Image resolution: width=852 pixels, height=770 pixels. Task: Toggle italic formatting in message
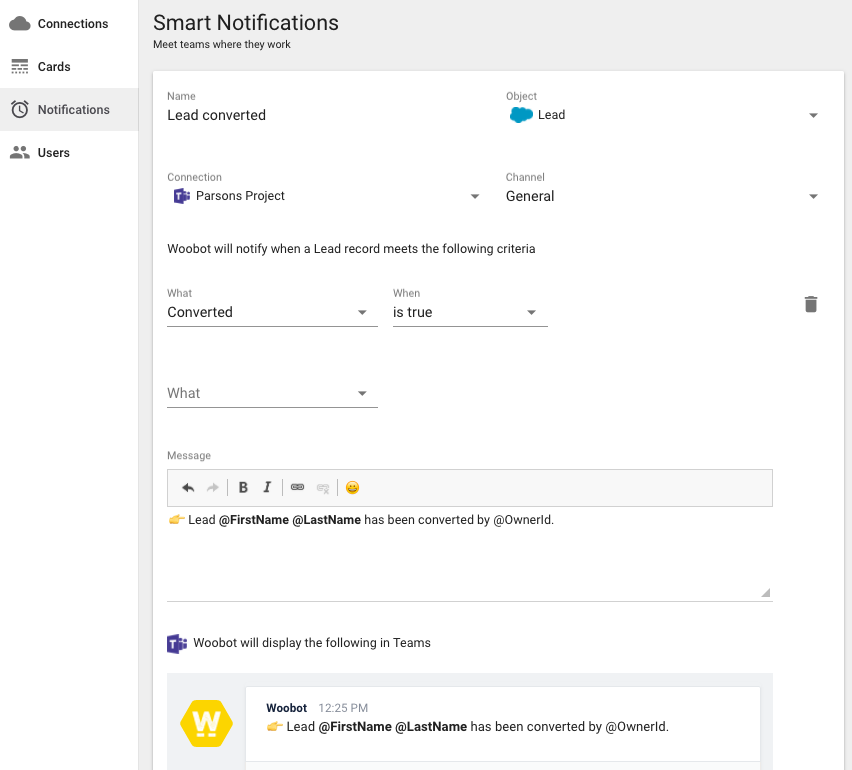pos(267,488)
